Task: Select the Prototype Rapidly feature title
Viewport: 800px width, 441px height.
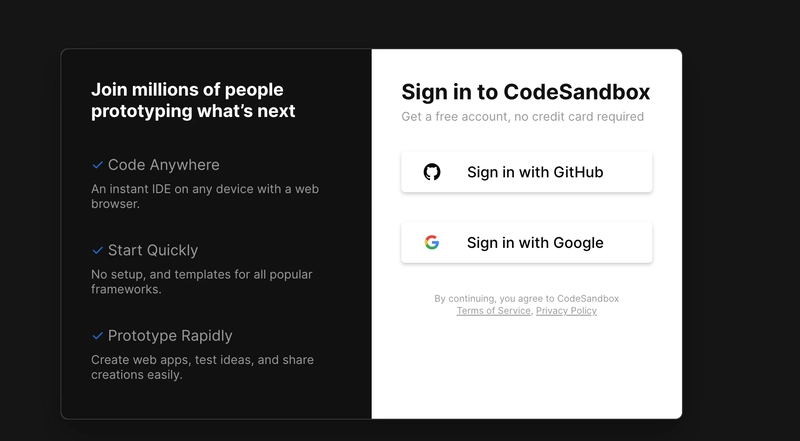Action: coord(170,336)
